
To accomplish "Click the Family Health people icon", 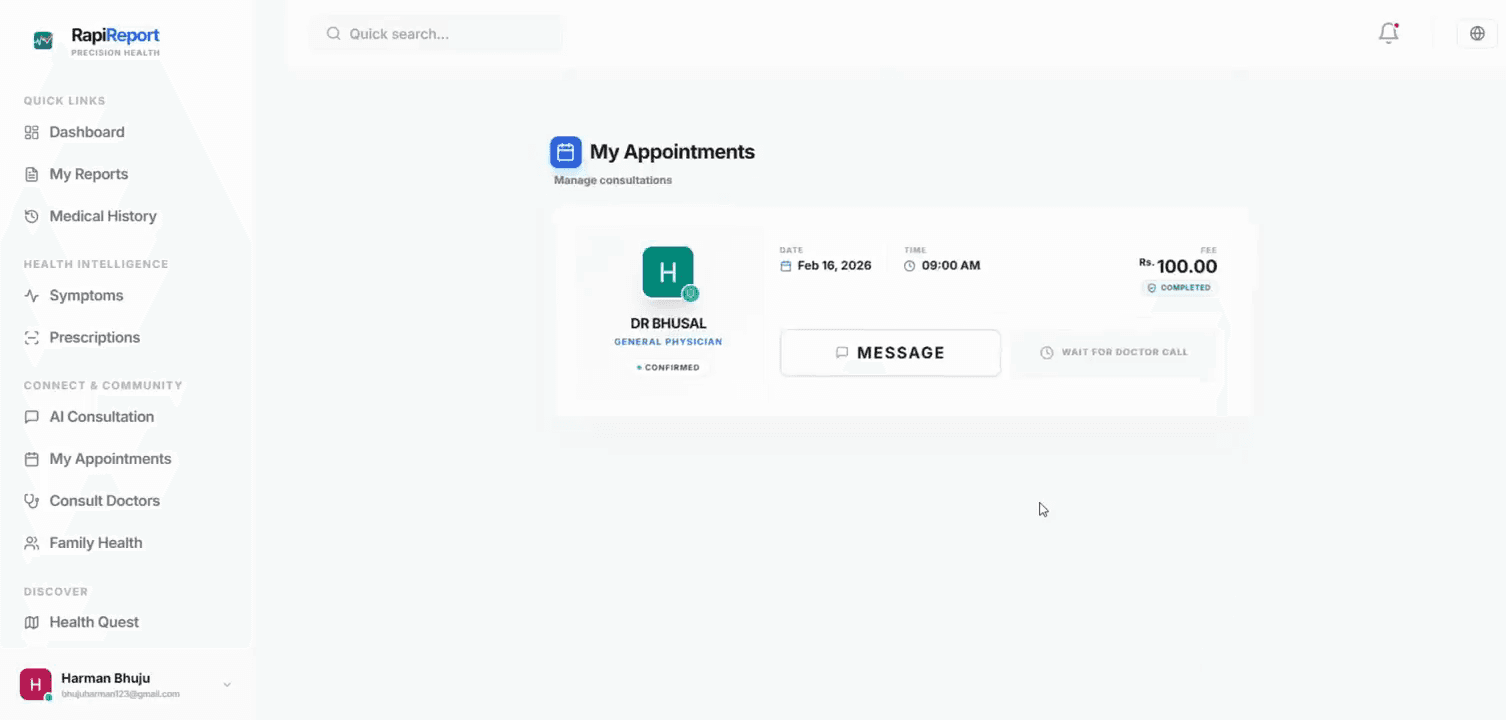I will (x=32, y=543).
